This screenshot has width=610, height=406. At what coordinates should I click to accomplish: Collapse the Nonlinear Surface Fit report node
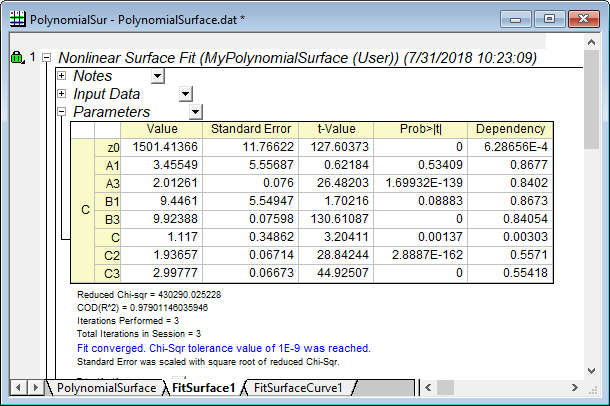[x=47, y=58]
